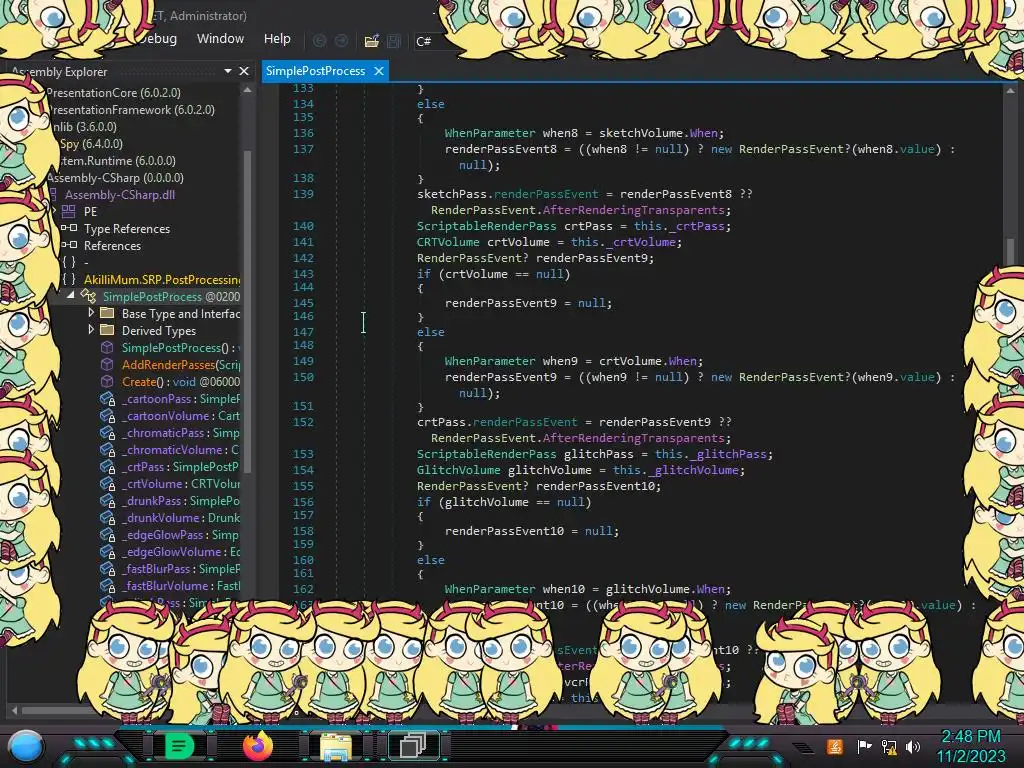This screenshot has height=768, width=1024.
Task: Collapse the SimplePostProcess class node
Action: (71, 295)
